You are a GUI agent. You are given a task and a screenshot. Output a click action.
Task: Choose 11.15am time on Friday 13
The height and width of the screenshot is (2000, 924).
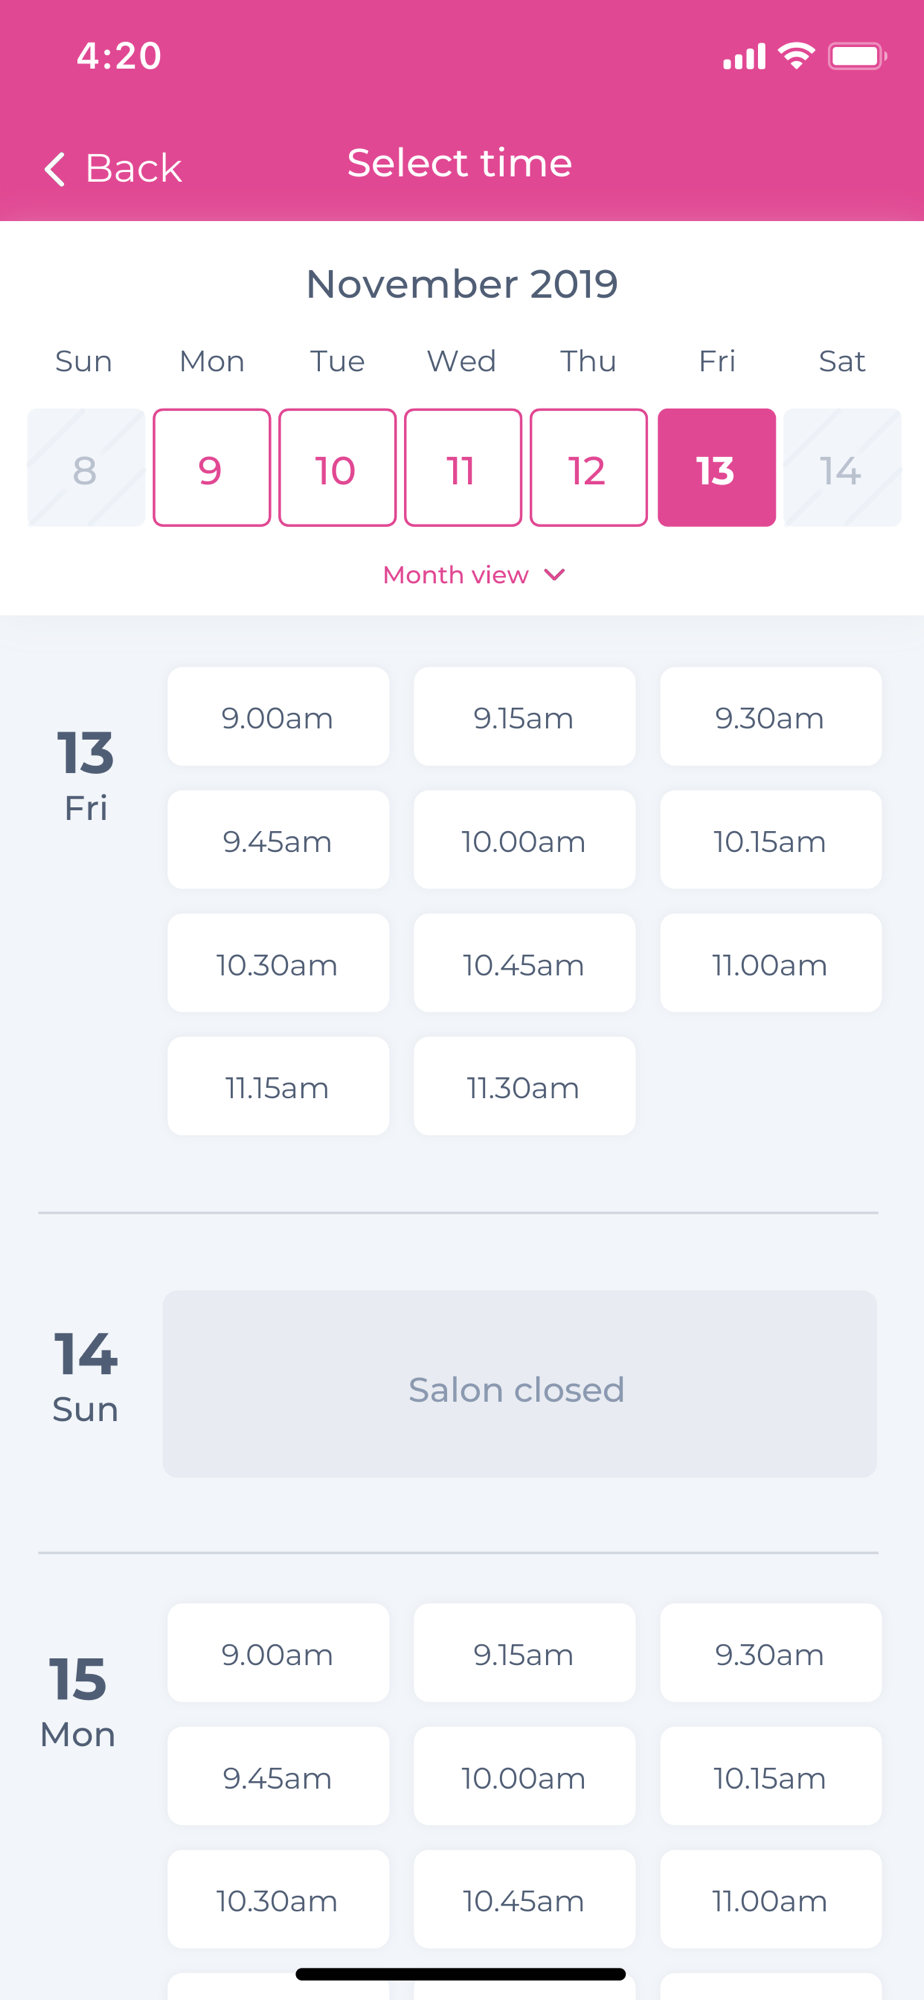pos(278,1087)
